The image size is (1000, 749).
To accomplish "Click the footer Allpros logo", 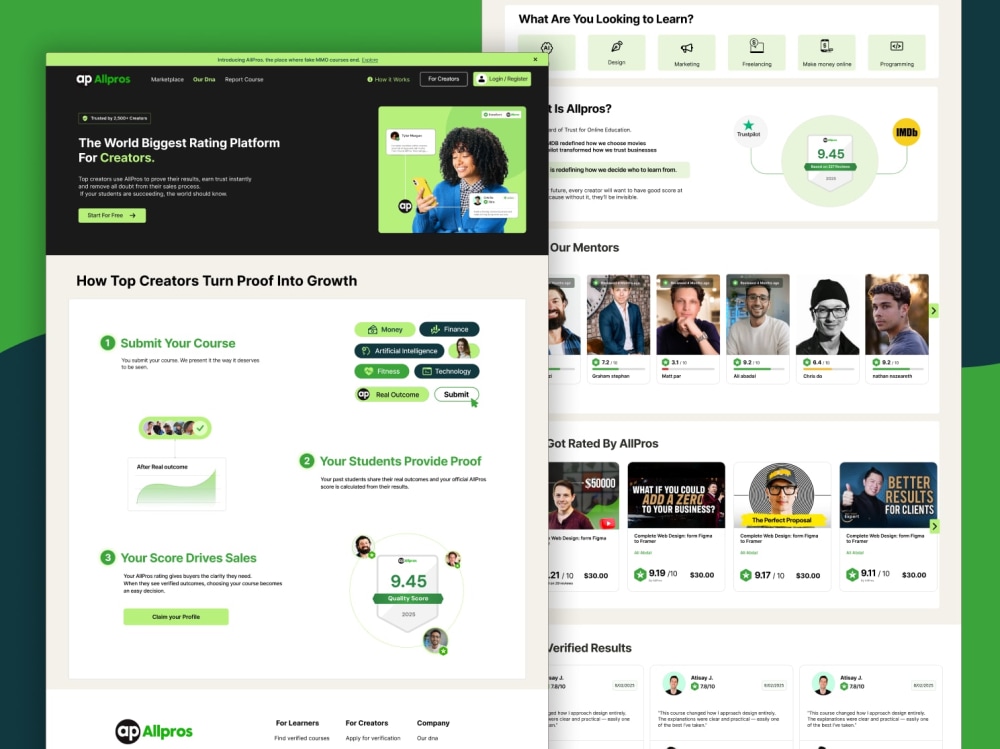I will click(x=154, y=731).
